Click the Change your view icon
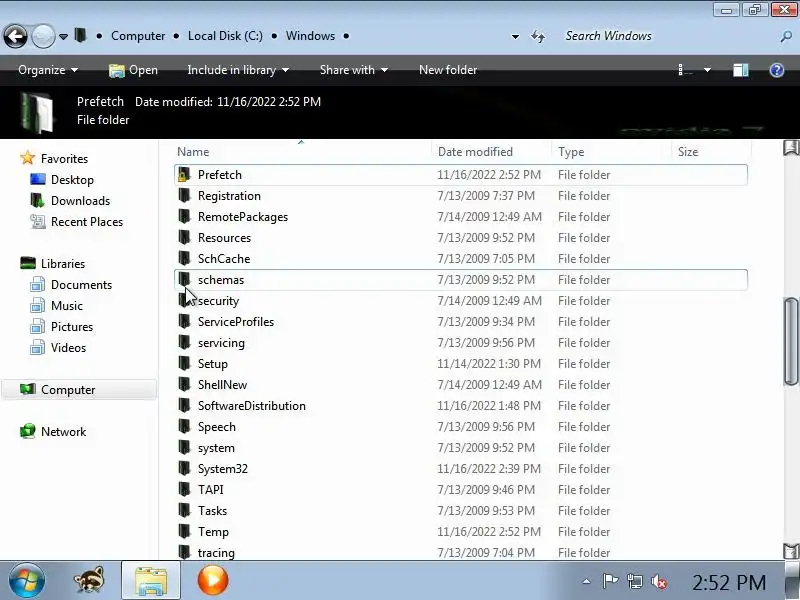The width and height of the screenshot is (800, 600). (685, 70)
